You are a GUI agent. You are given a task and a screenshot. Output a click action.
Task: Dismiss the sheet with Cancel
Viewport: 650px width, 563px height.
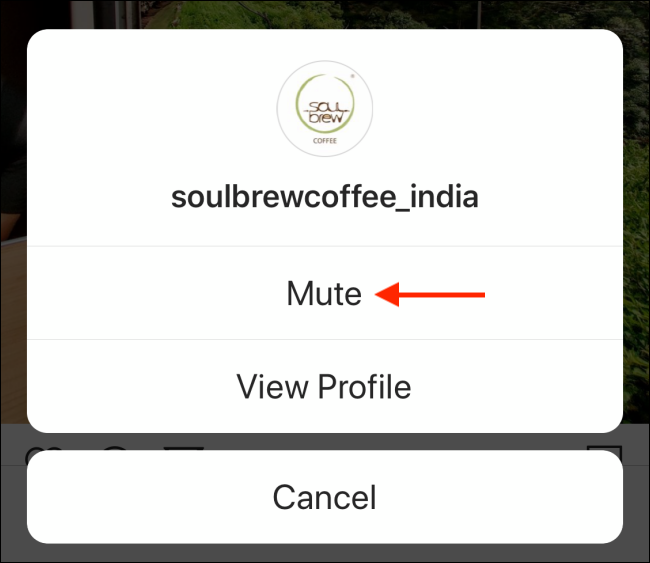(325, 497)
